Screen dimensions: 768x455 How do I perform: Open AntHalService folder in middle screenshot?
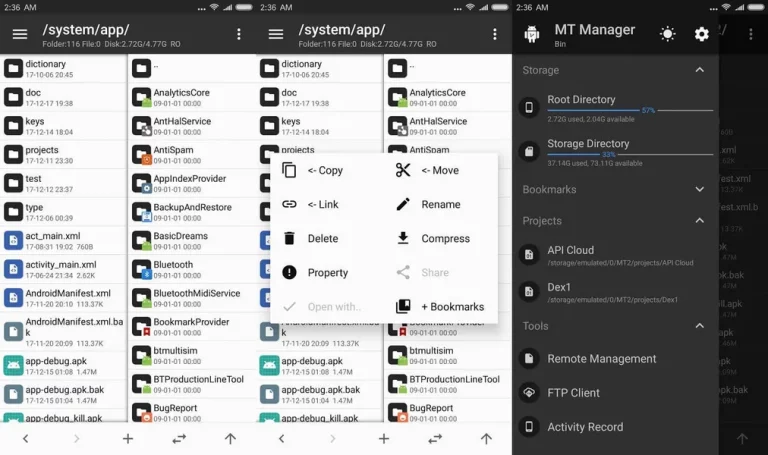tap(448, 126)
